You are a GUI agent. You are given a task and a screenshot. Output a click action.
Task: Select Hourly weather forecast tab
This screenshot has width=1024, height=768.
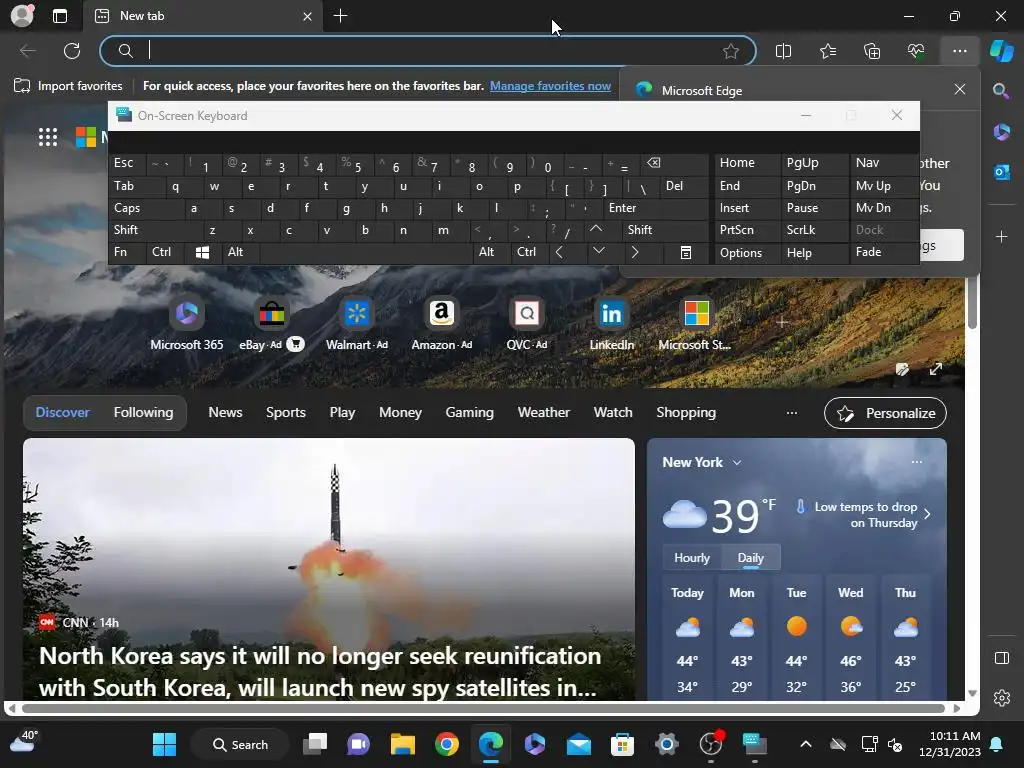pos(692,558)
